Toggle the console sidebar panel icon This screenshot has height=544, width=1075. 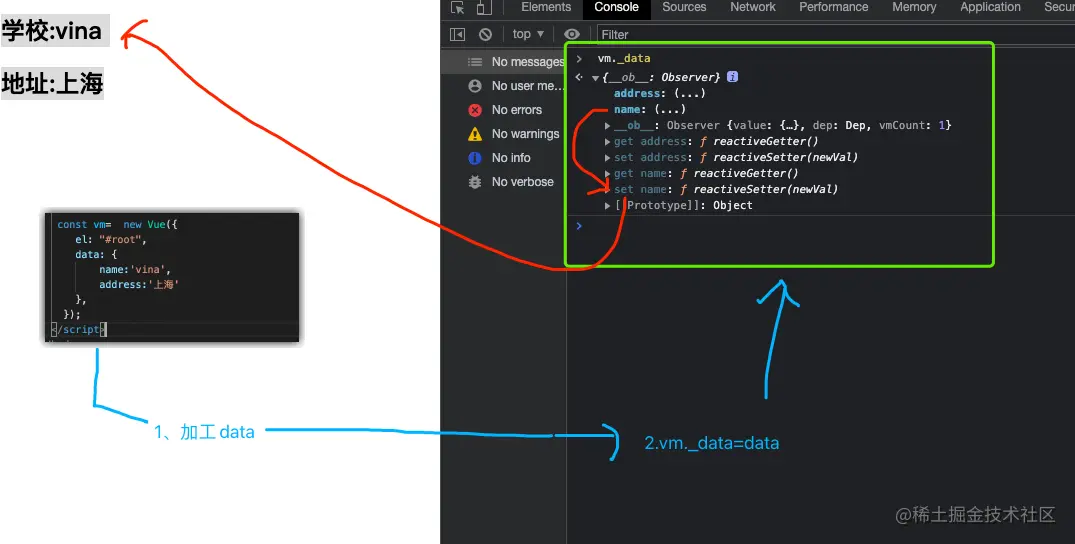pos(457,34)
